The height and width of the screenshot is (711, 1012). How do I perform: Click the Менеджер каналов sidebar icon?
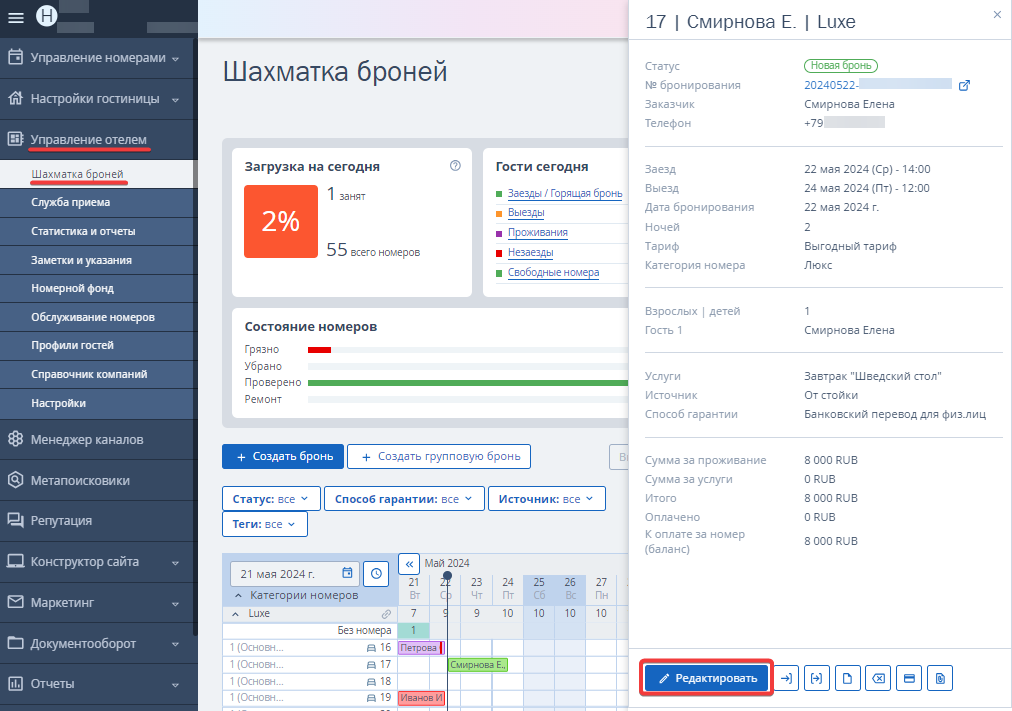point(15,439)
